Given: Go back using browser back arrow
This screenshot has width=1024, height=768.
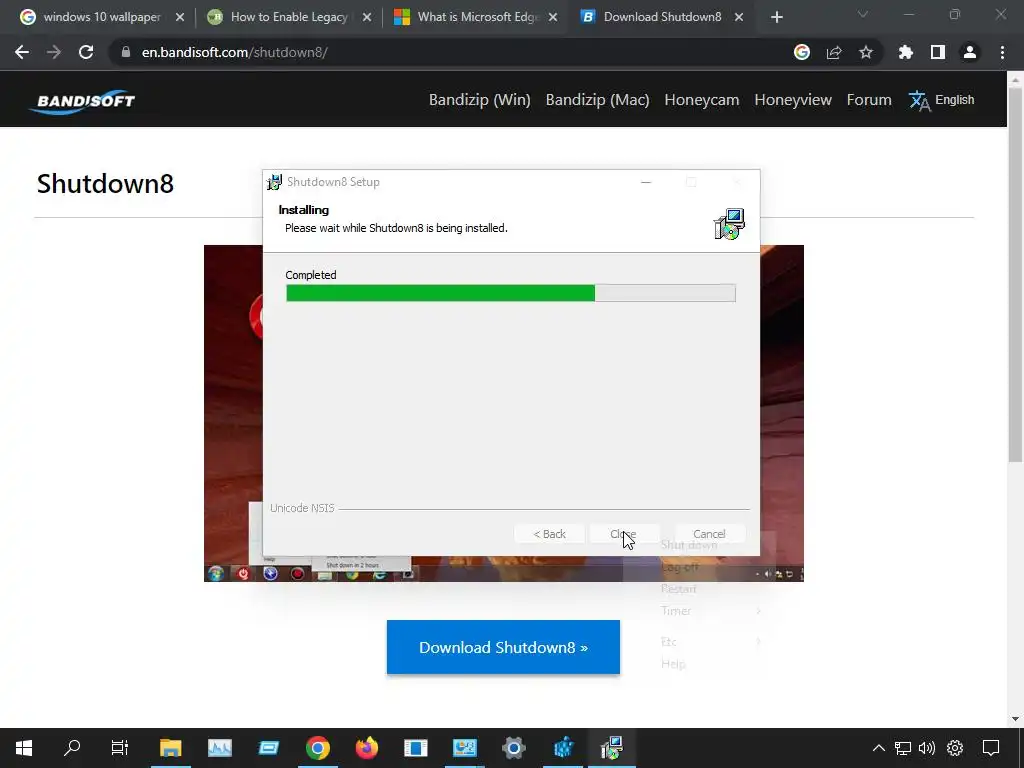Looking at the screenshot, I should coord(22,52).
